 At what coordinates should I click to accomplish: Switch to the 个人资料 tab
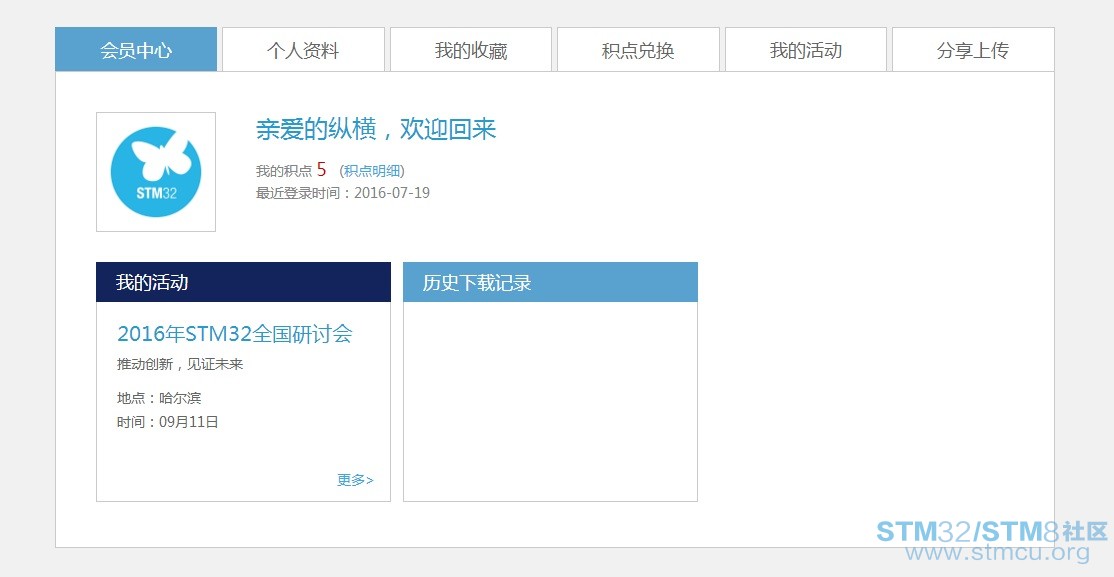(303, 50)
